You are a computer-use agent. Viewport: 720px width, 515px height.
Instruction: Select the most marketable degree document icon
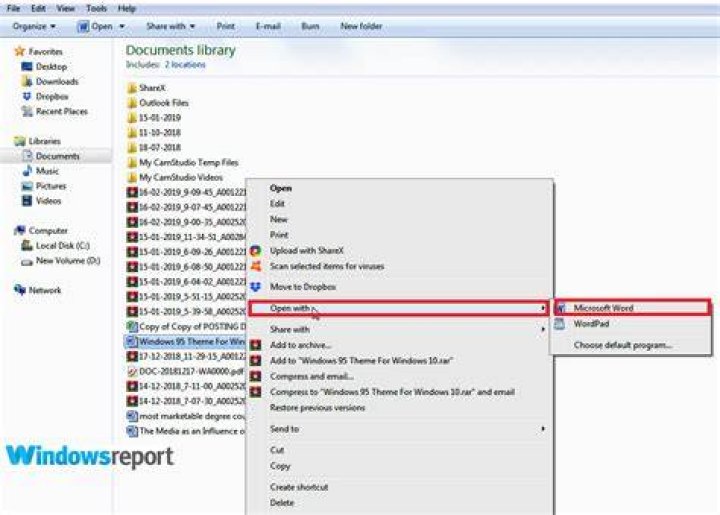pyautogui.click(x=132, y=416)
